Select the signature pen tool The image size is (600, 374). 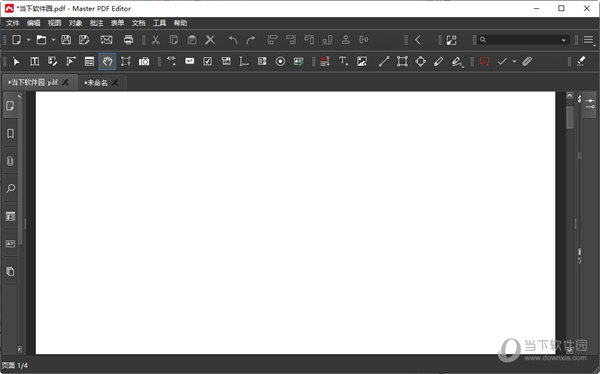(457, 62)
